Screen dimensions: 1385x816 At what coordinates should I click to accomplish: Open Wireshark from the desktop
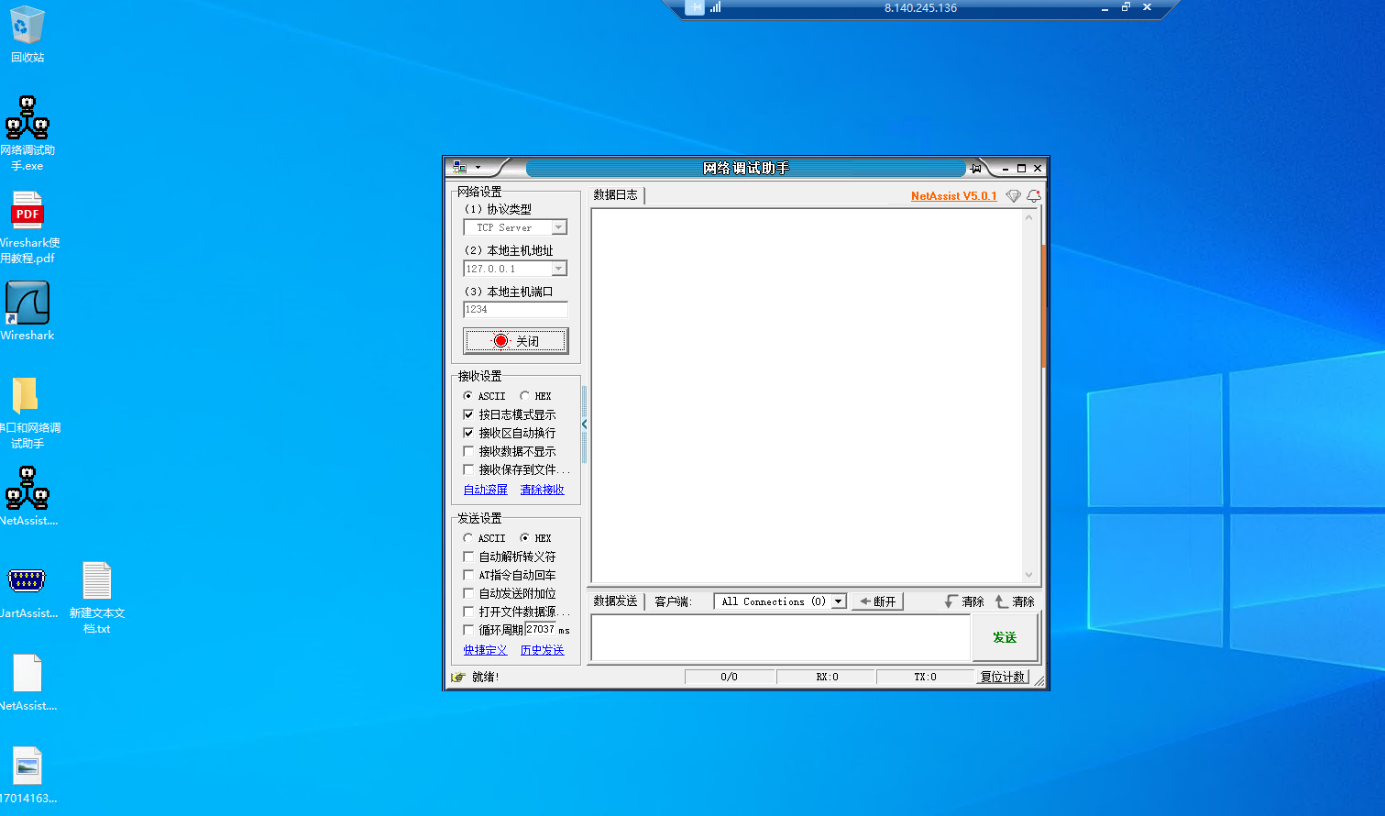pyautogui.click(x=27, y=304)
